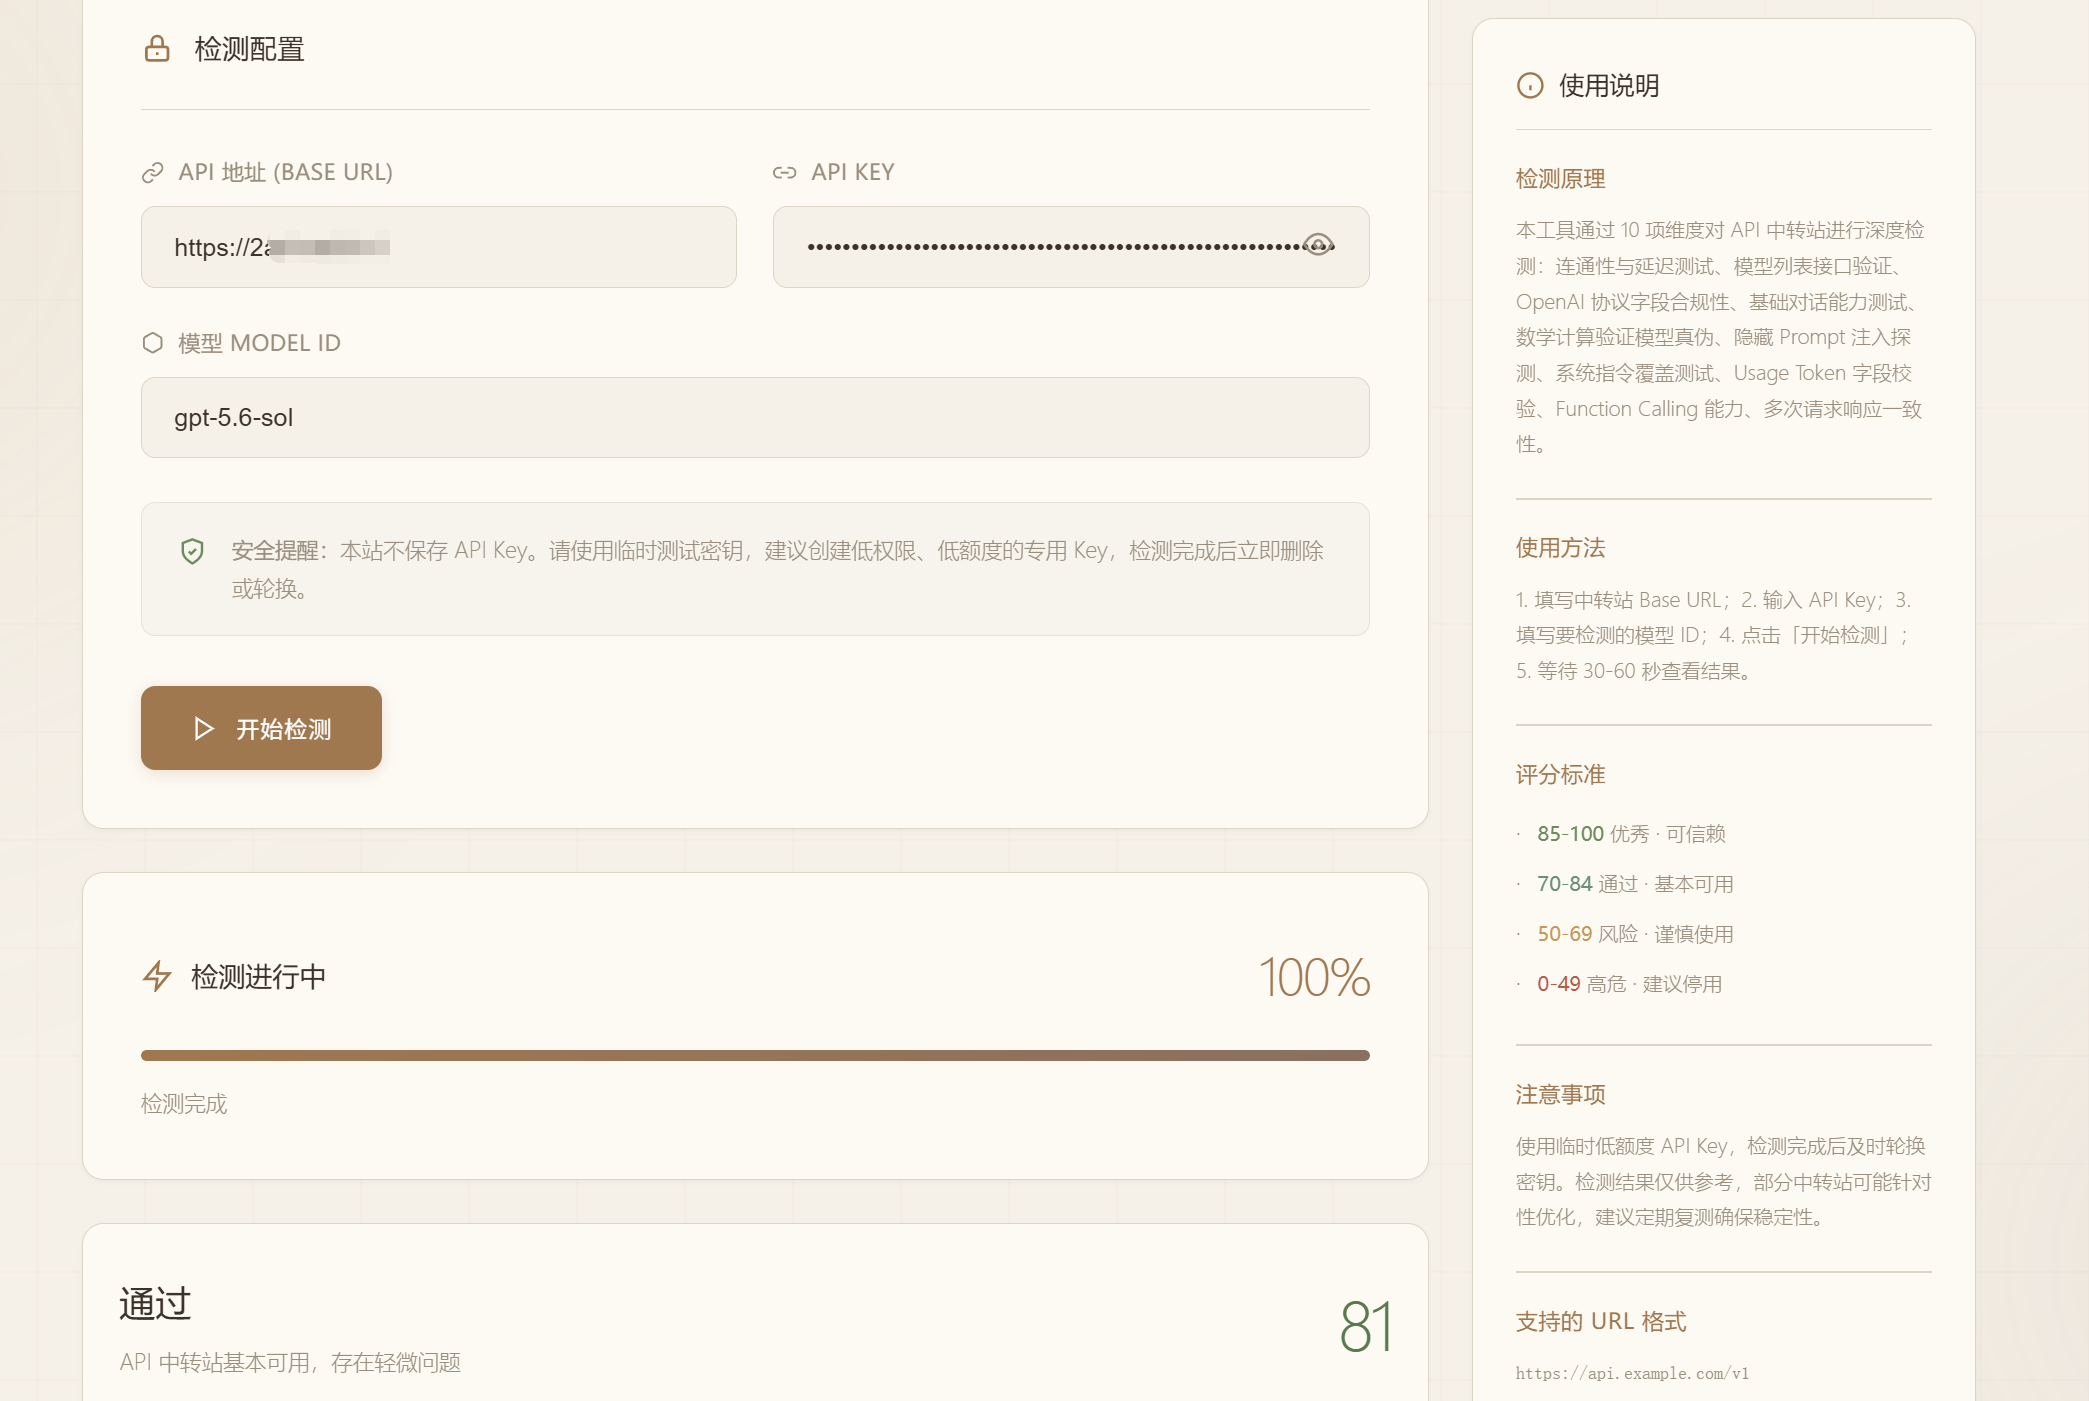Click the 注意事项 section heading

(x=1560, y=1095)
